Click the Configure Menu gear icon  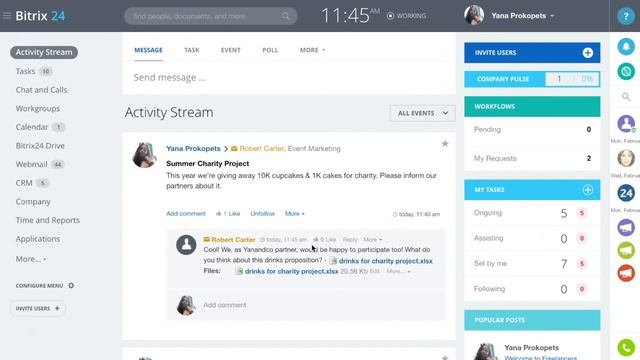click(71, 285)
